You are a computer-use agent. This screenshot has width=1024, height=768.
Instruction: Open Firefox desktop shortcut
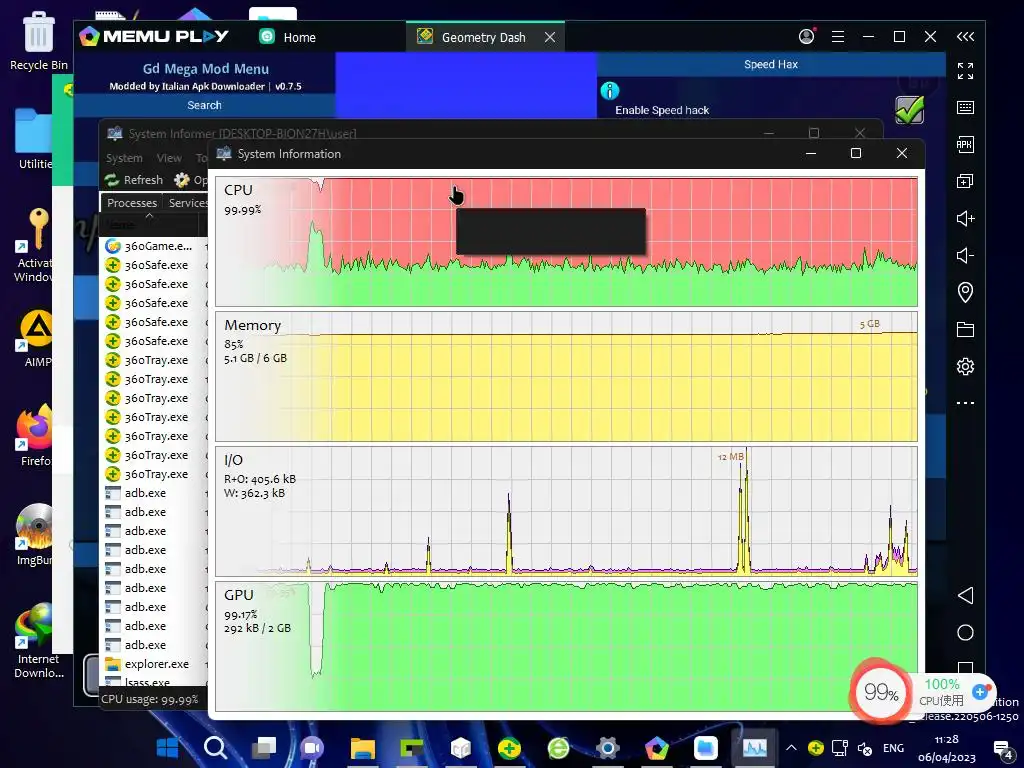click(x=35, y=435)
